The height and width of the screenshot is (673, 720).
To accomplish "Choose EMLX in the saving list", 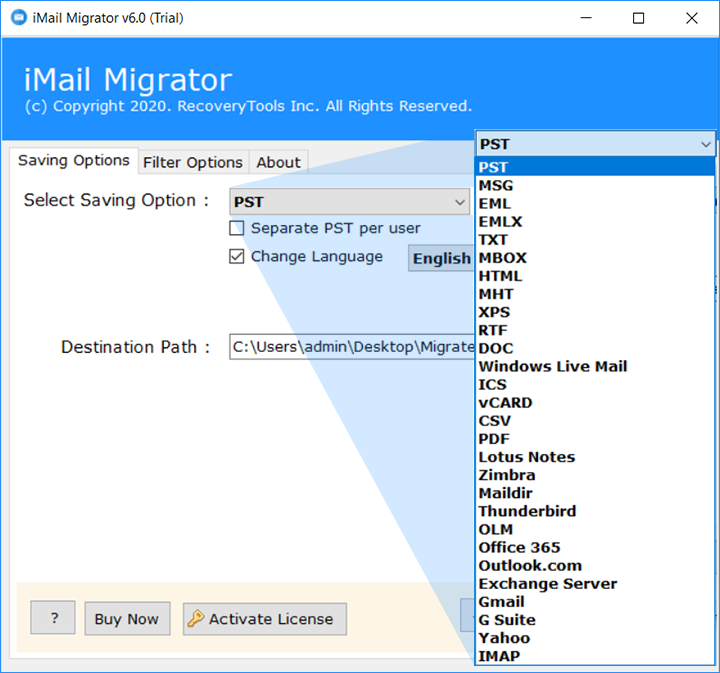I will click(x=595, y=221).
